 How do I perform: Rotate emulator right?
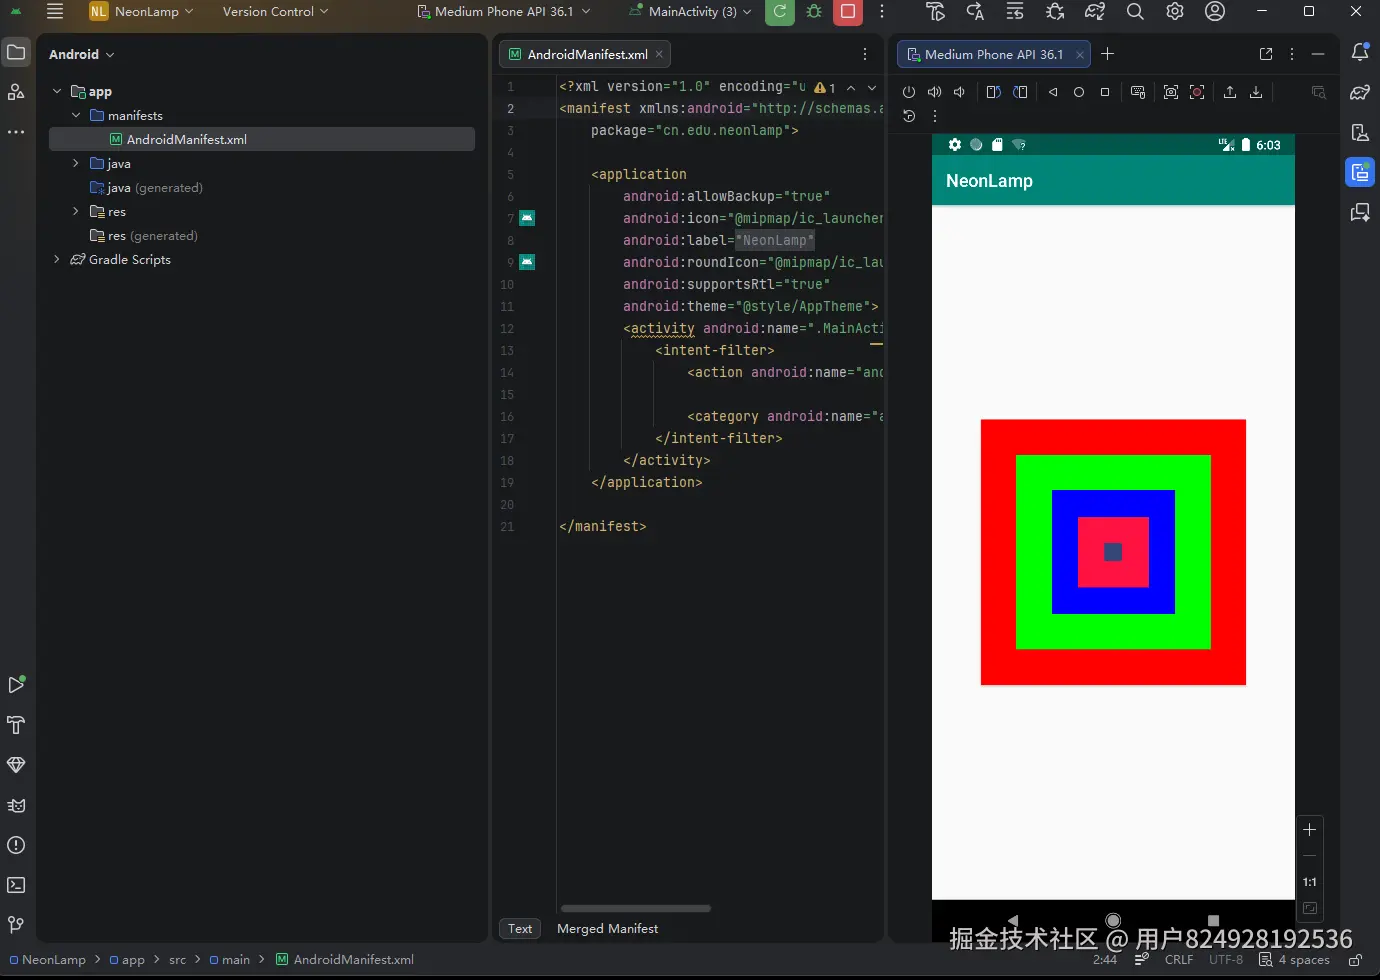point(1020,92)
